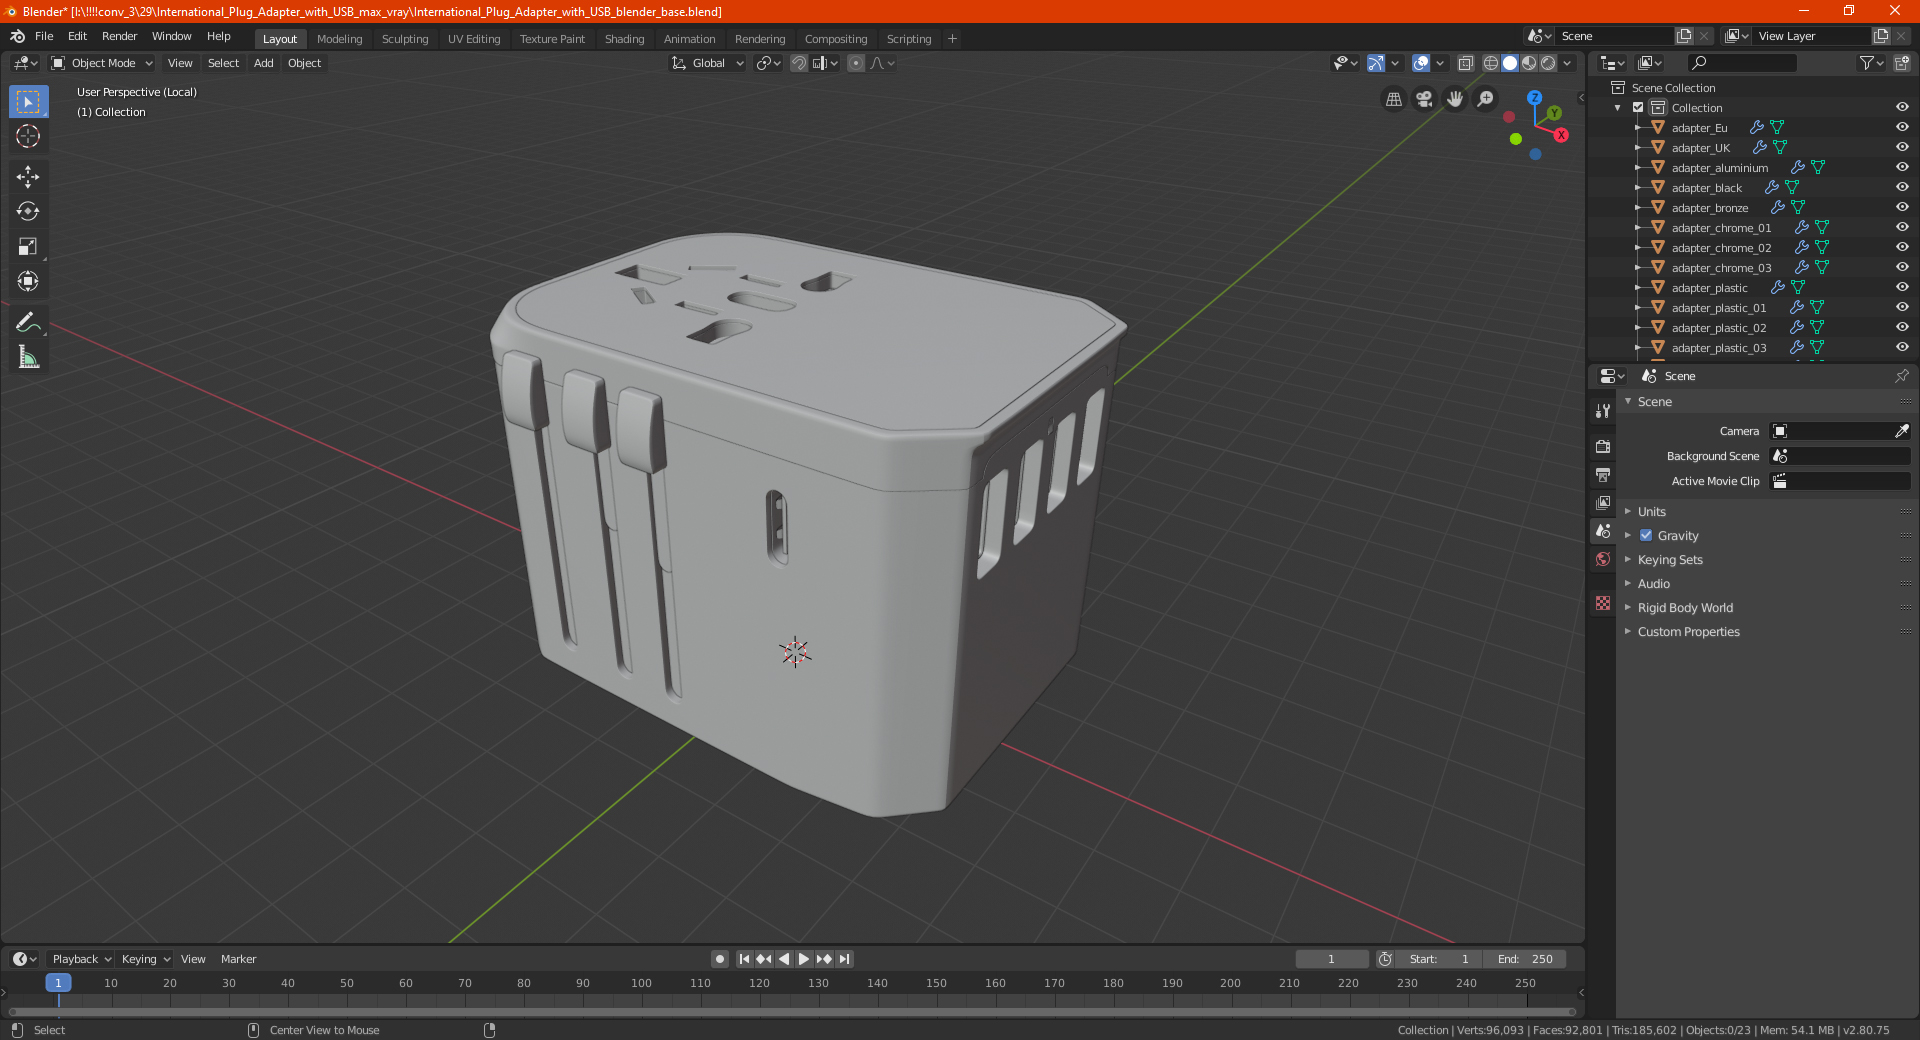This screenshot has width=1920, height=1040.
Task: Toggle Collection visibility eye
Action: tap(1902, 108)
